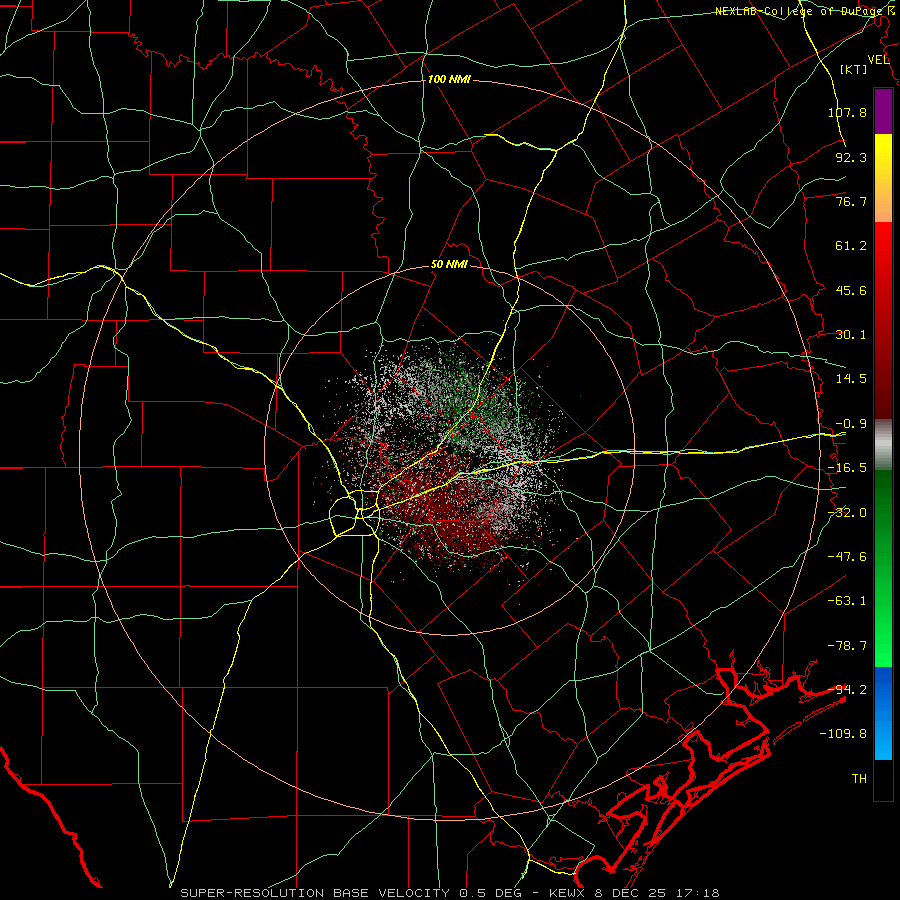Click the blue segment of the color bar

pos(883,713)
